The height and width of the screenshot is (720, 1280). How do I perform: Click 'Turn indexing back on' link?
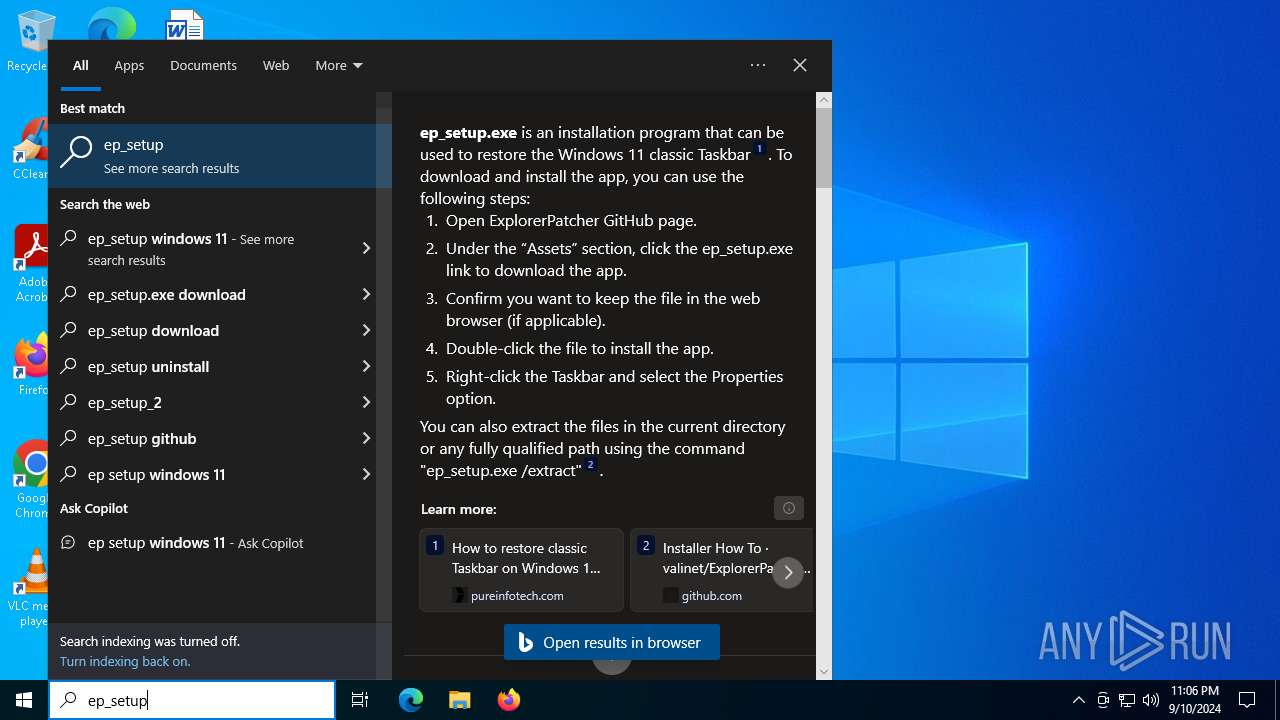pyautogui.click(x=125, y=661)
